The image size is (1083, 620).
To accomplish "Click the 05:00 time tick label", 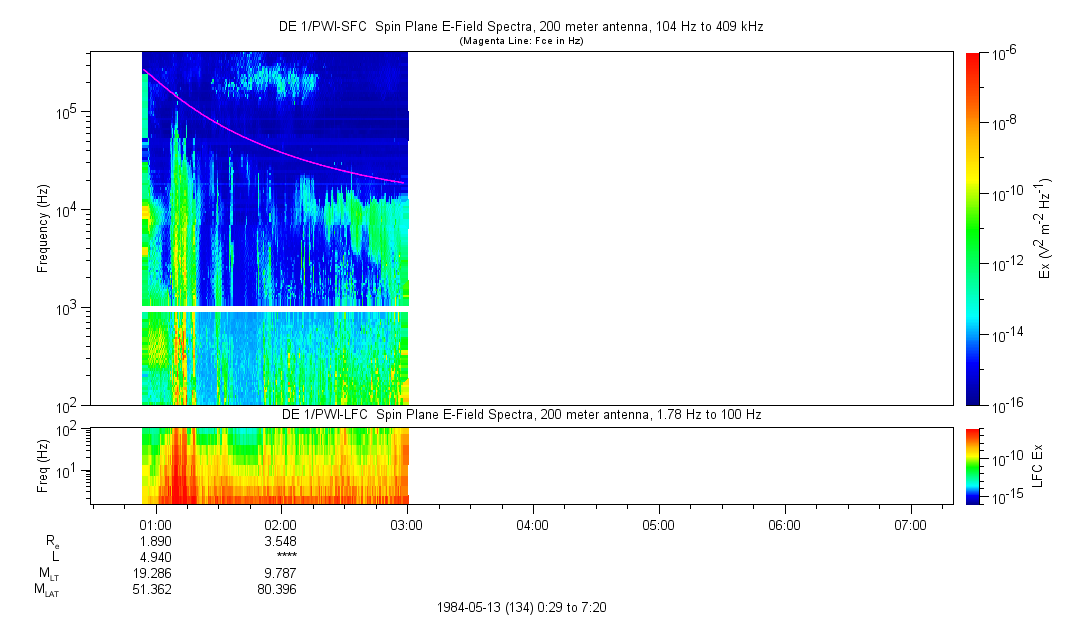I will pos(658,525).
